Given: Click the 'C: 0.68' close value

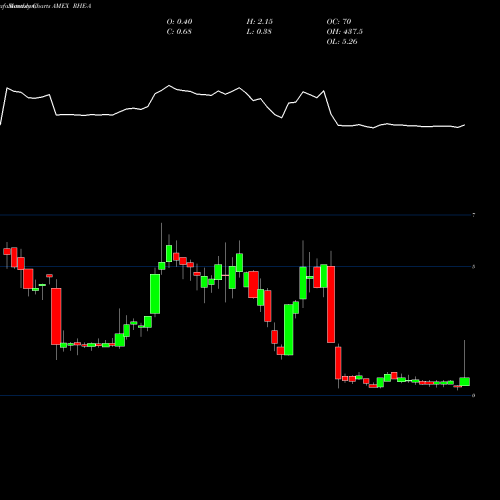Looking at the screenshot, I should pos(179,32).
